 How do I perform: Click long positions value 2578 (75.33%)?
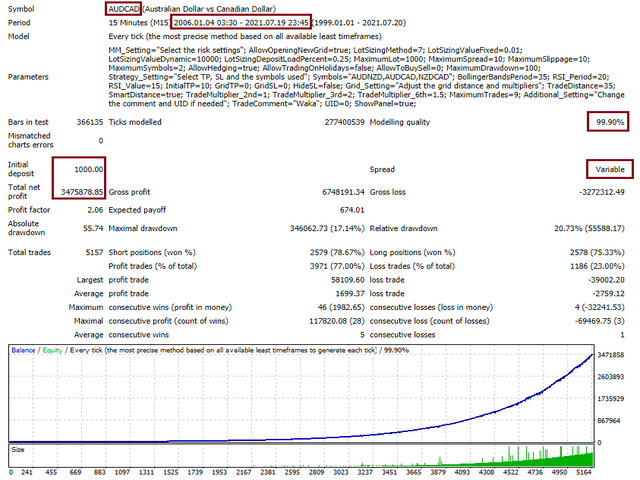pos(597,252)
